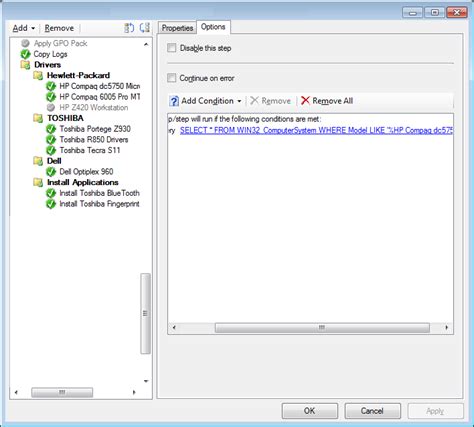Select the HP Compaq 6005 Pro step
The image size is (474, 427).
tap(100, 97)
